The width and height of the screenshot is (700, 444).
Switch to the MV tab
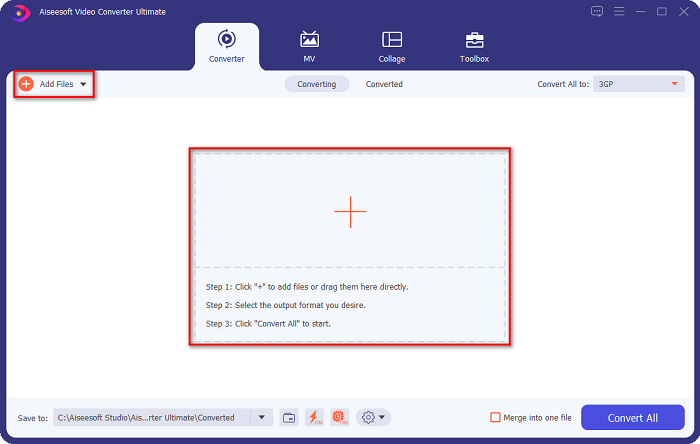tap(309, 46)
